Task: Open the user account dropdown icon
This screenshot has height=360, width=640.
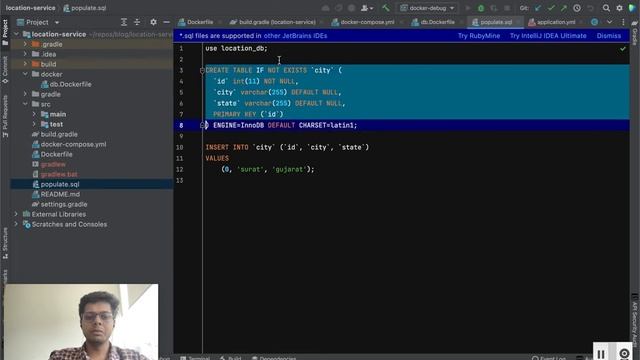Action: coord(367,8)
